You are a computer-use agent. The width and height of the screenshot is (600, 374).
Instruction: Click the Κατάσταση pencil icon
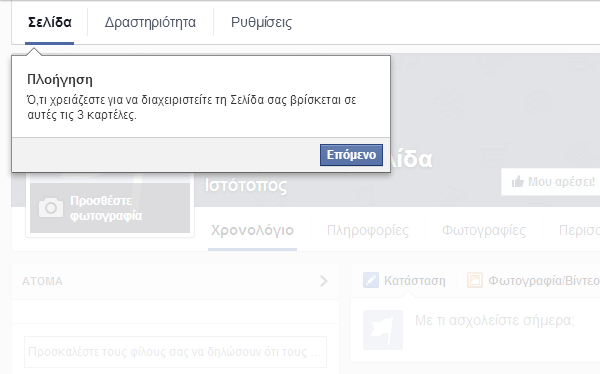point(371,280)
